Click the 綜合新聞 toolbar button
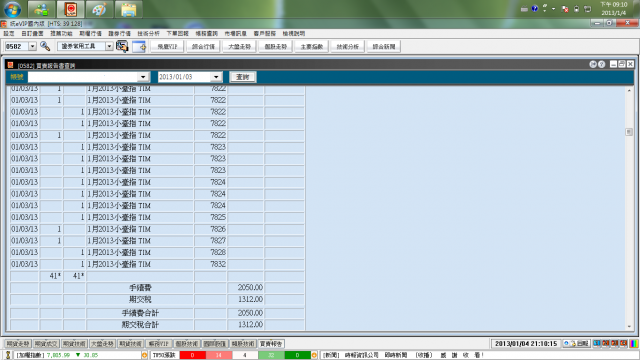Screen dimensions: 640x360 coord(384,47)
